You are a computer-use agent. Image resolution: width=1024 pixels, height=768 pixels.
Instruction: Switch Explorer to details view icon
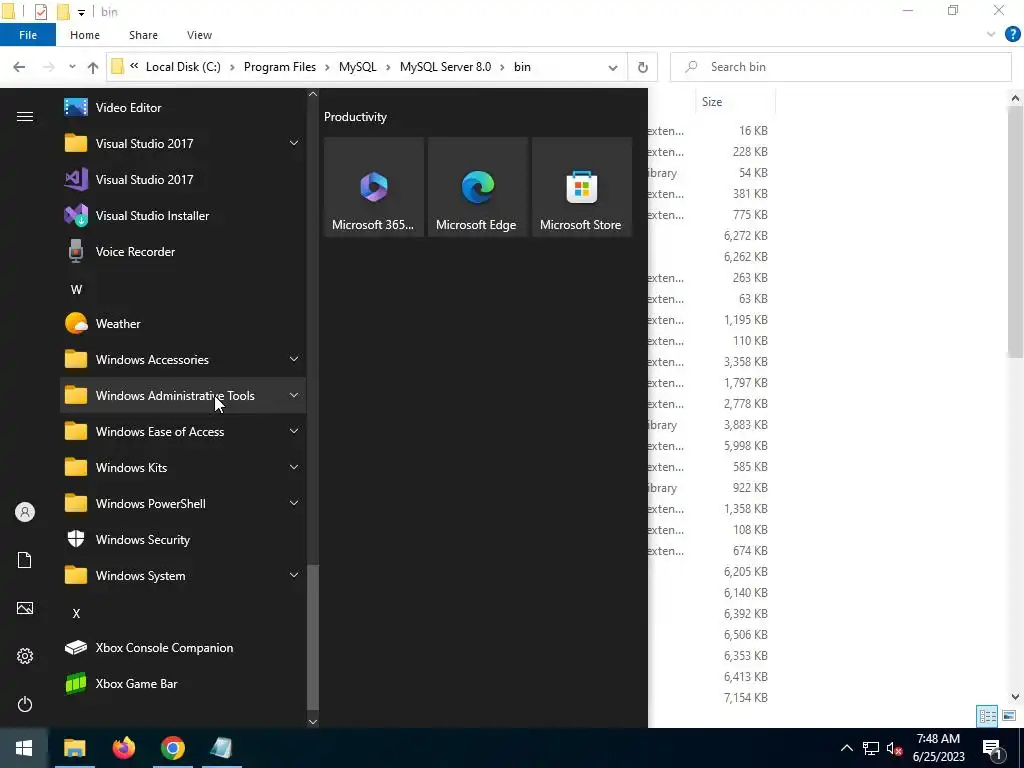click(987, 716)
